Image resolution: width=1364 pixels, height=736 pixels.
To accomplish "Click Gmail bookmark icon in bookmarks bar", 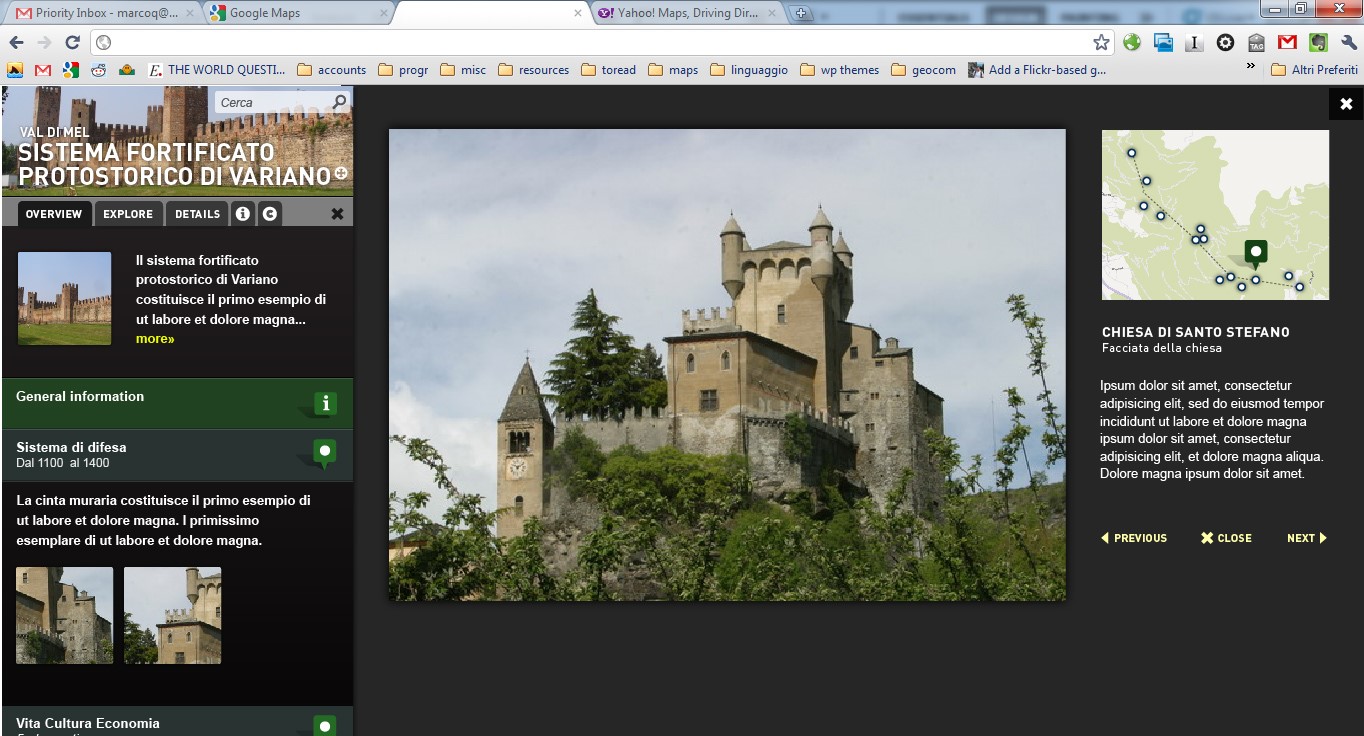I will pos(43,70).
